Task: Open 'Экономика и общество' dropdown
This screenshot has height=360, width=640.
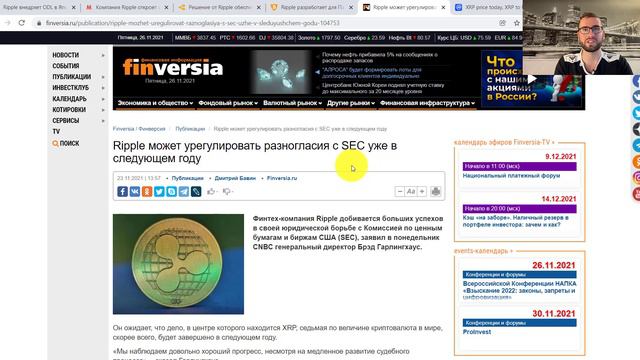Action: 155,103
